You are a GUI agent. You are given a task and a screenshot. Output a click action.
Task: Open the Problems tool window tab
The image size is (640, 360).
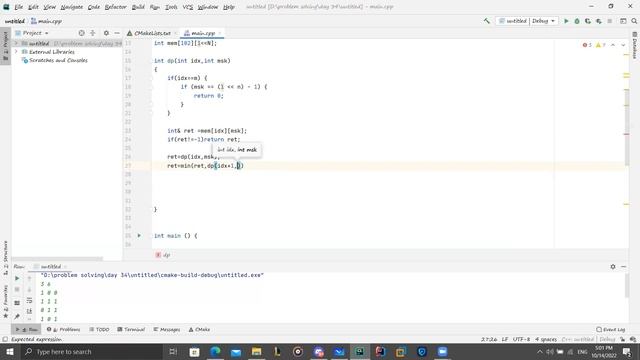point(64,329)
